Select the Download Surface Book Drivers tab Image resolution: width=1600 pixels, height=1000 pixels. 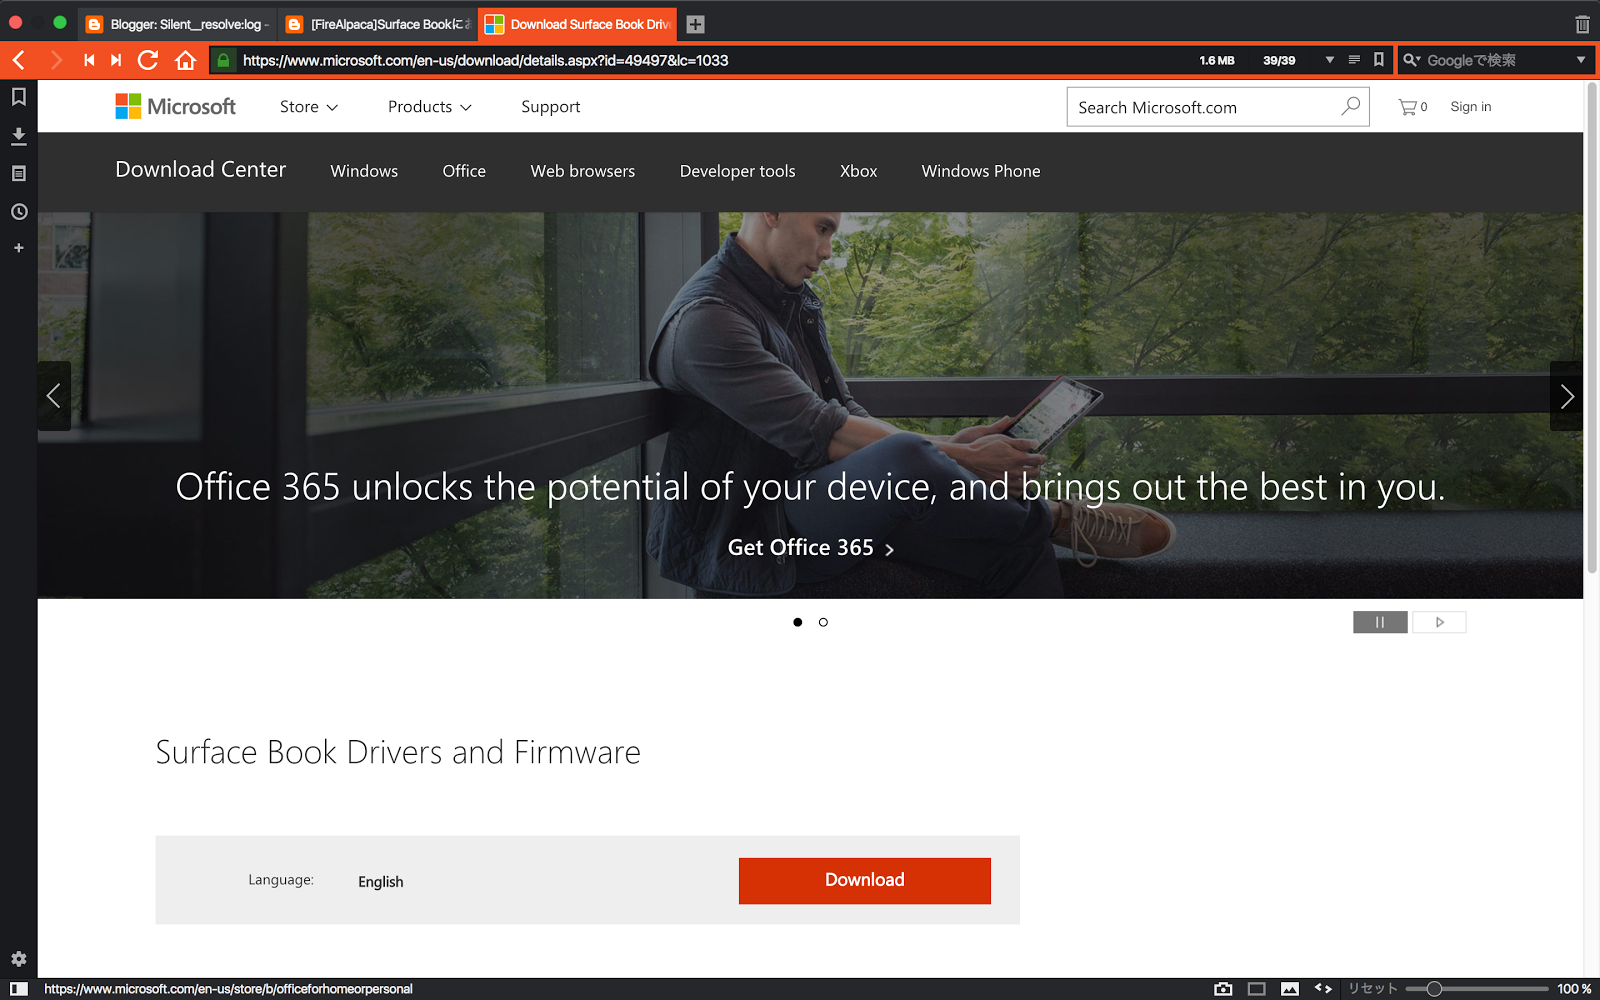(578, 24)
